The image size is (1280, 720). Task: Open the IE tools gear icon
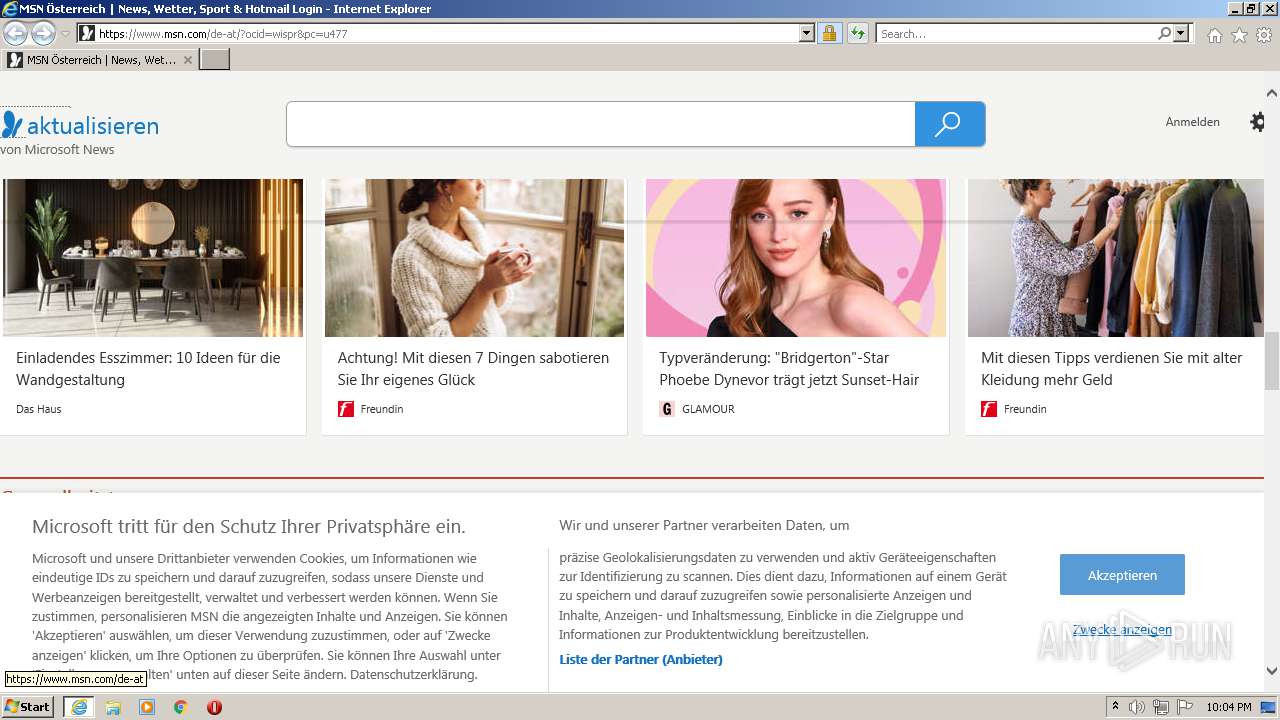tap(1264, 35)
